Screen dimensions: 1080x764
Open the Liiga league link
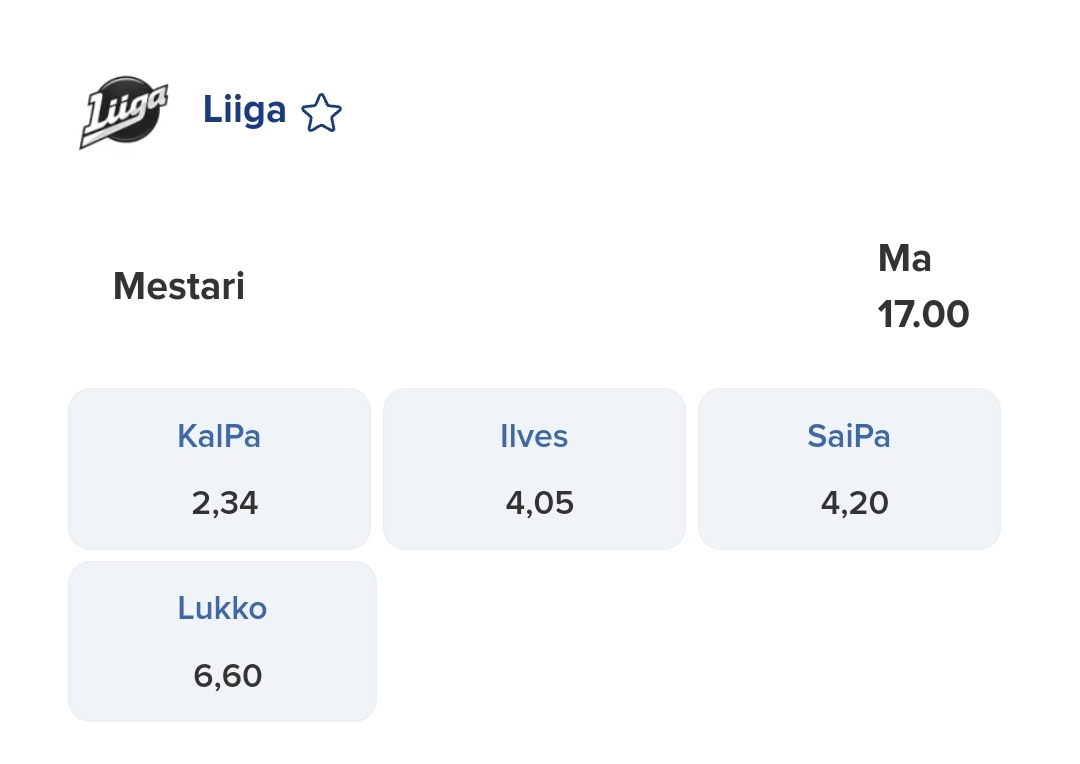tap(245, 110)
